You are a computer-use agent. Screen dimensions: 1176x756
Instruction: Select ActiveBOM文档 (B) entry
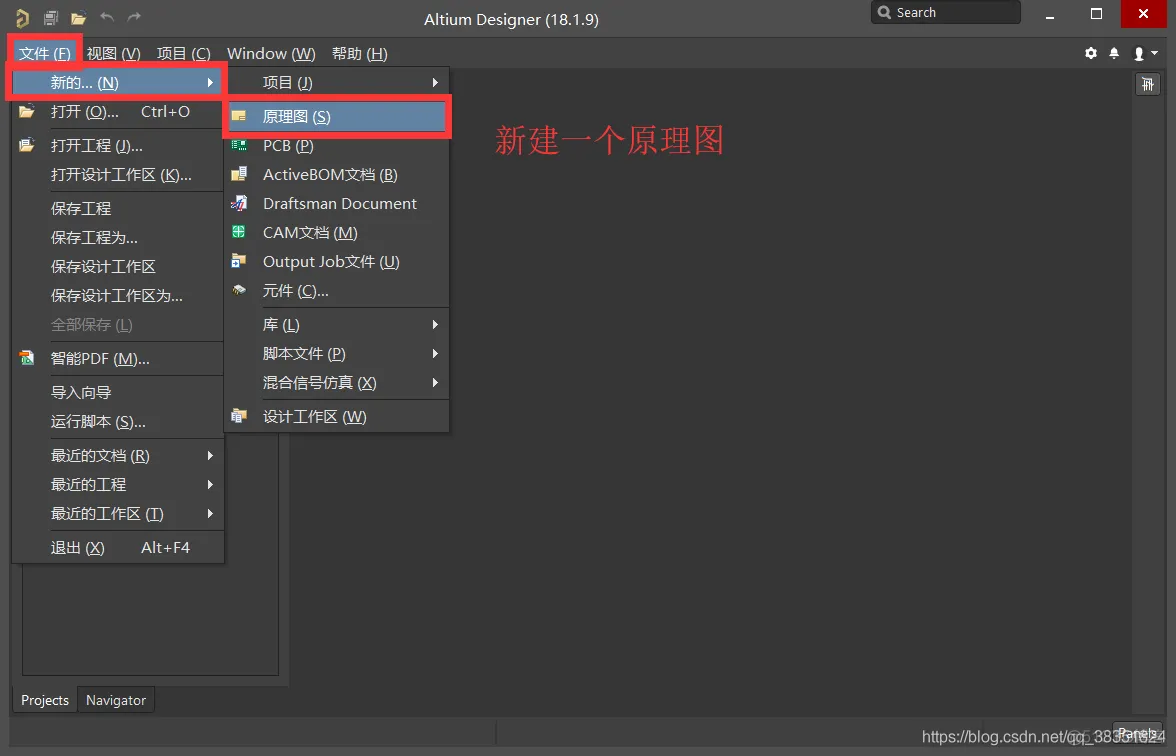(x=337, y=175)
